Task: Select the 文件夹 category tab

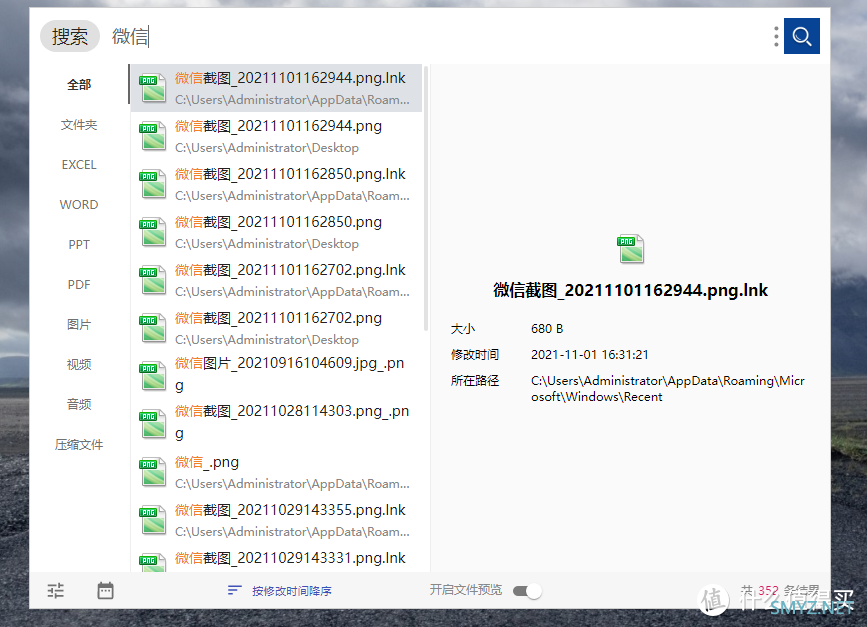Action: click(79, 125)
